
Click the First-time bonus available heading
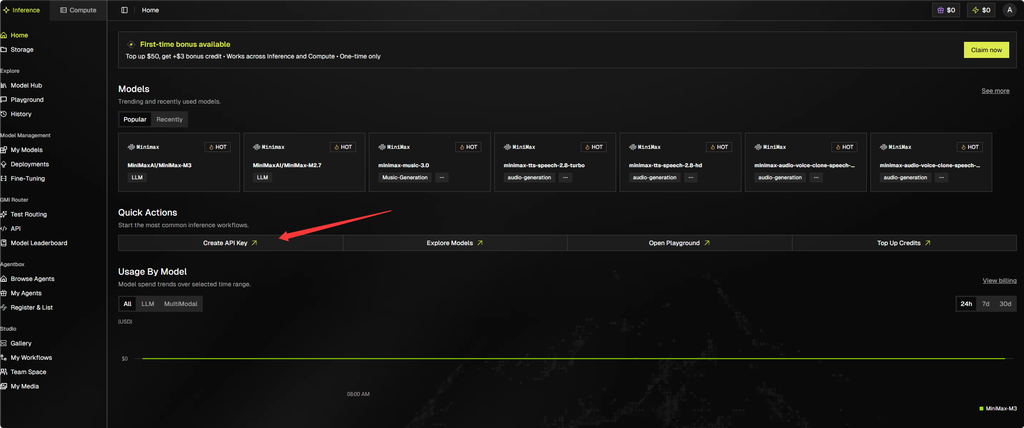pos(185,44)
